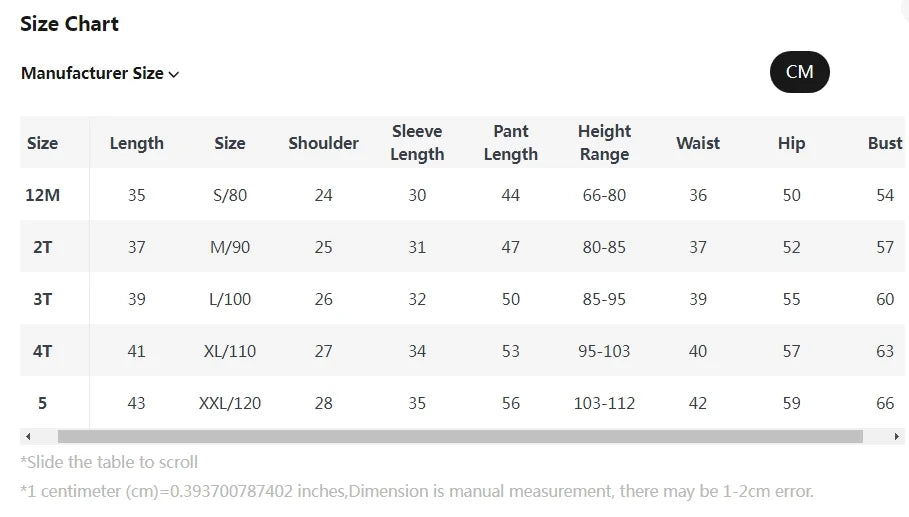Image resolution: width=909 pixels, height=517 pixels.
Task: Toggle the CM unit button
Action: pyautogui.click(x=799, y=72)
